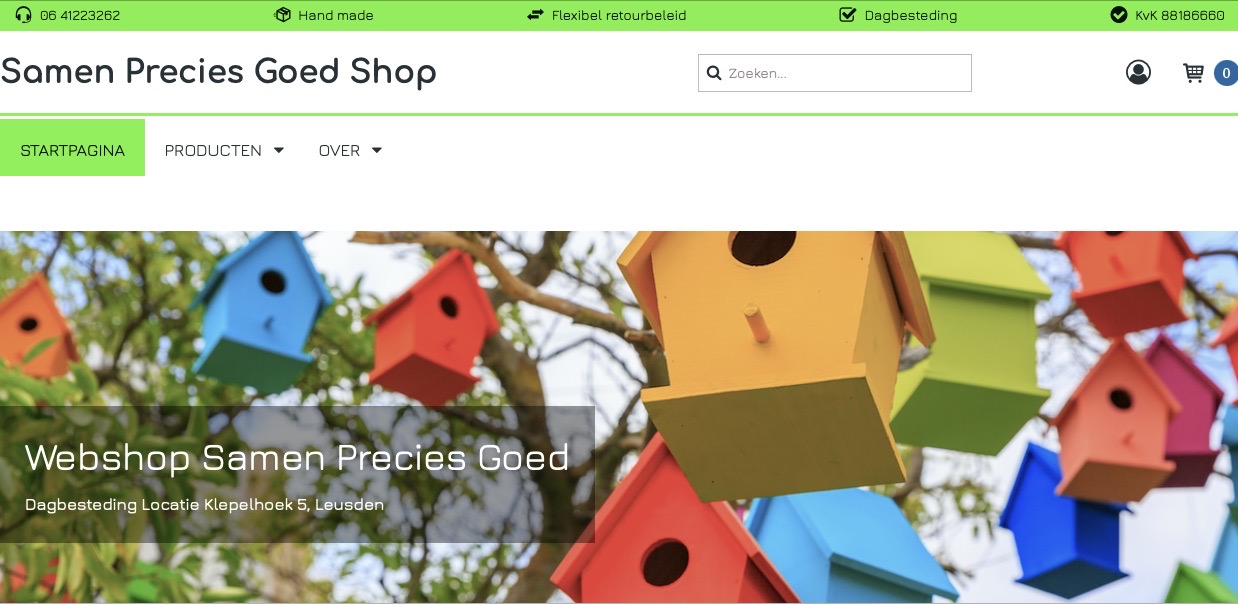Viewport: 1238px width, 604px height.
Task: Expand the Over dropdown arrow
Action: [x=377, y=150]
